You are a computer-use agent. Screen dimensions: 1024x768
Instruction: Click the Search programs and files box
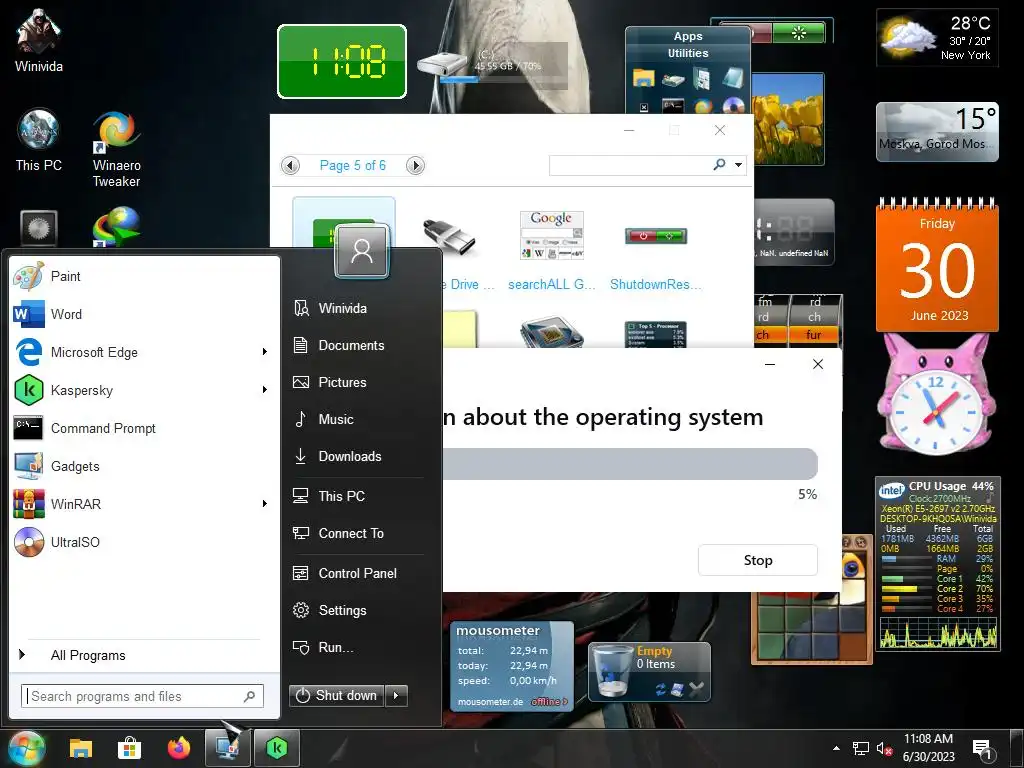(142, 696)
